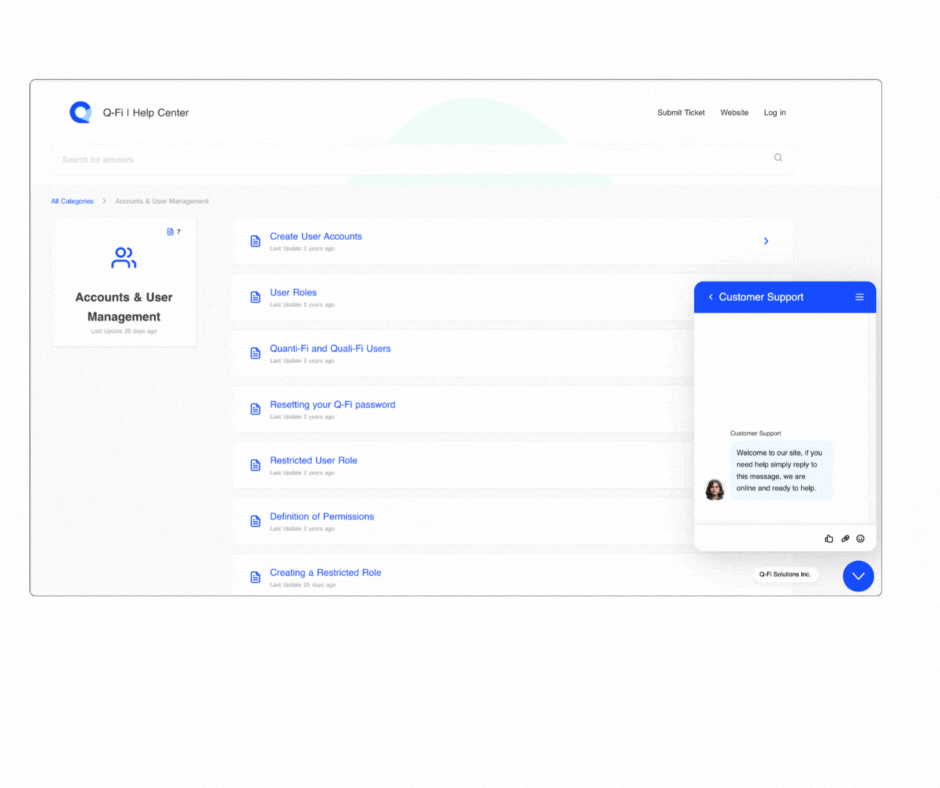Open Resetting your Q-Fi password article

(x=333, y=405)
